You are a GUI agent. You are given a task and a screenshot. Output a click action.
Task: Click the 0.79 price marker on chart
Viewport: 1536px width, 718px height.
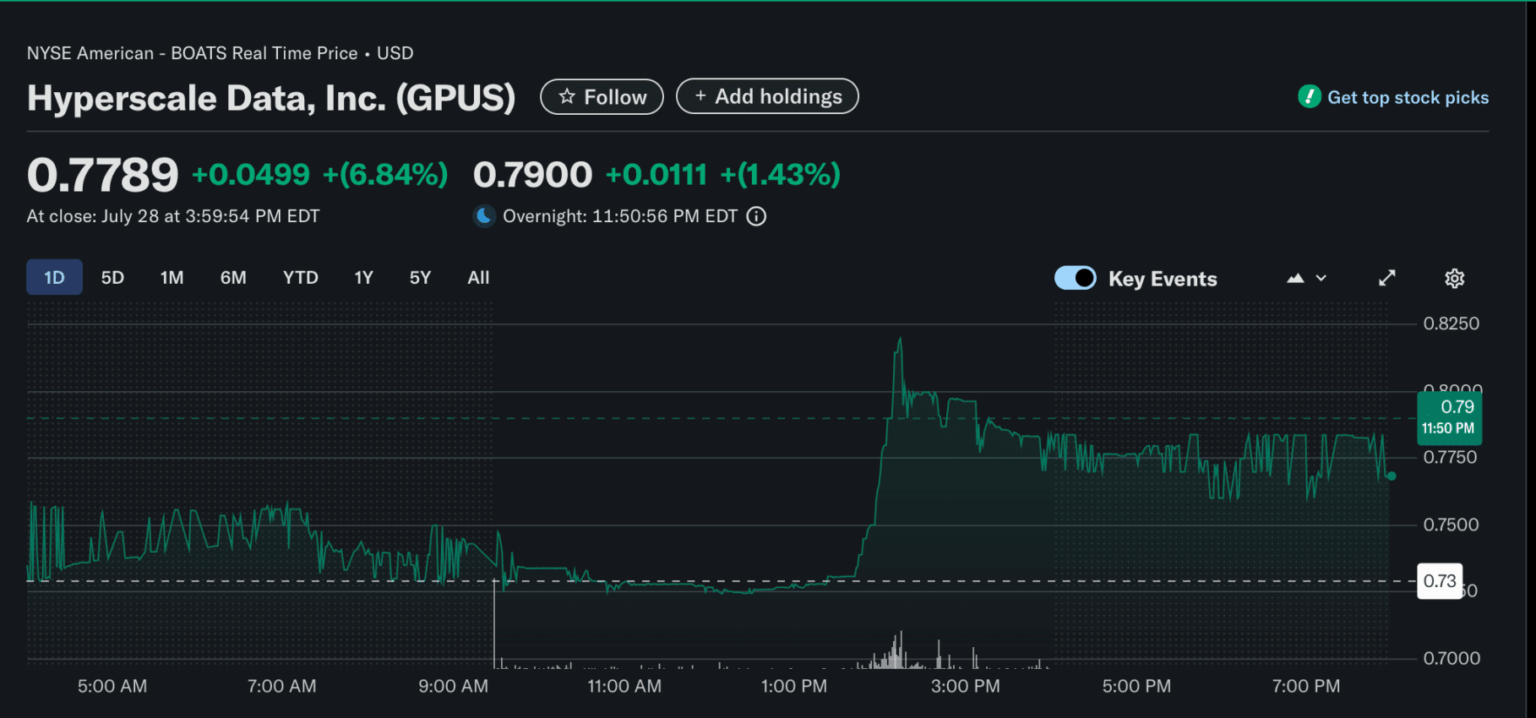coord(1449,417)
